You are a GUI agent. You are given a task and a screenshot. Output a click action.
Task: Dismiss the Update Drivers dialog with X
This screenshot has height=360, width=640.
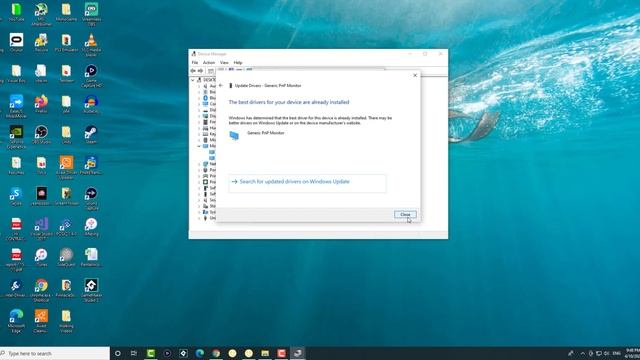[x=415, y=76]
